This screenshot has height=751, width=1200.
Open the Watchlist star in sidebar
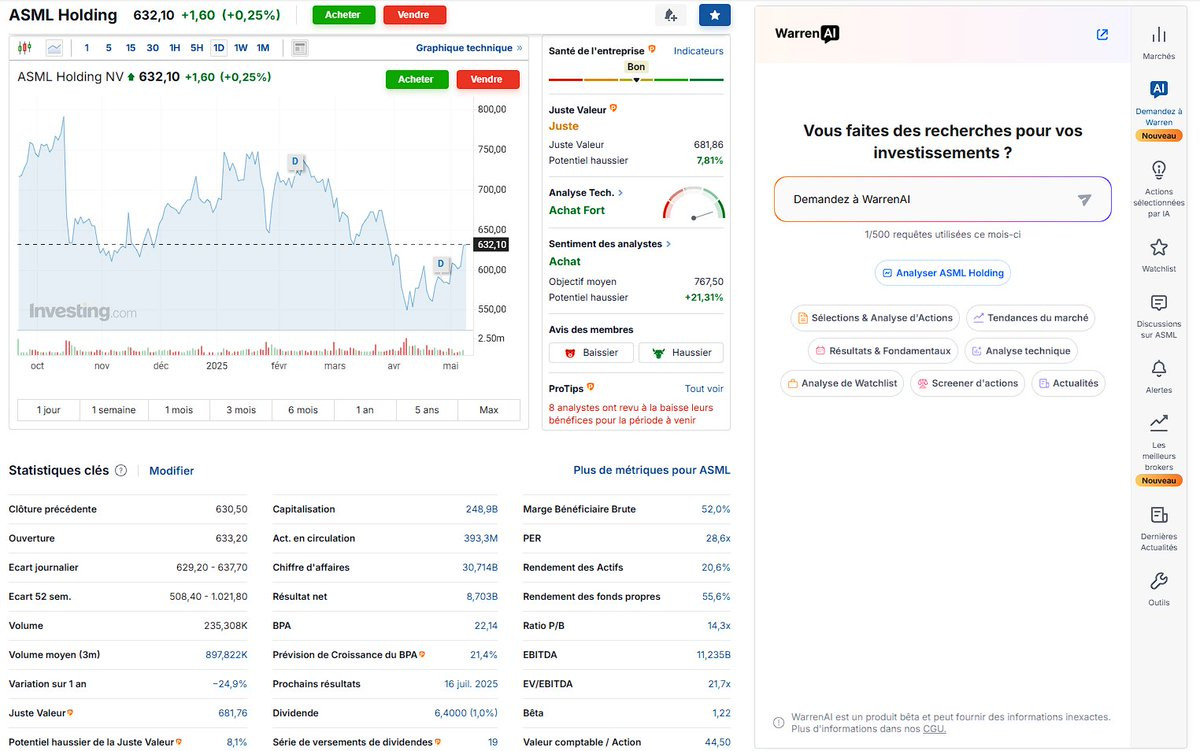click(1159, 255)
